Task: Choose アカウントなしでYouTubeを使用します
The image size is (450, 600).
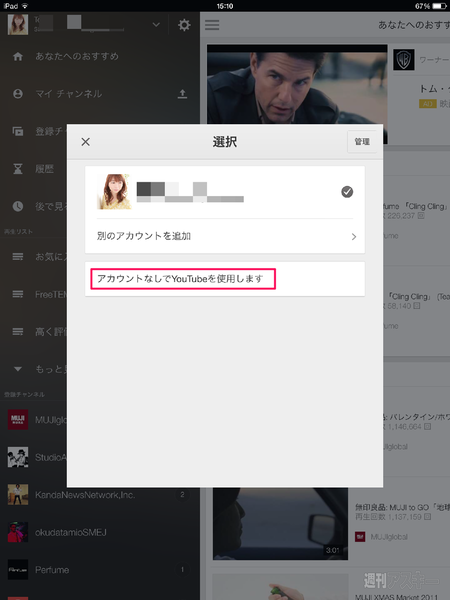Action: (x=225, y=279)
